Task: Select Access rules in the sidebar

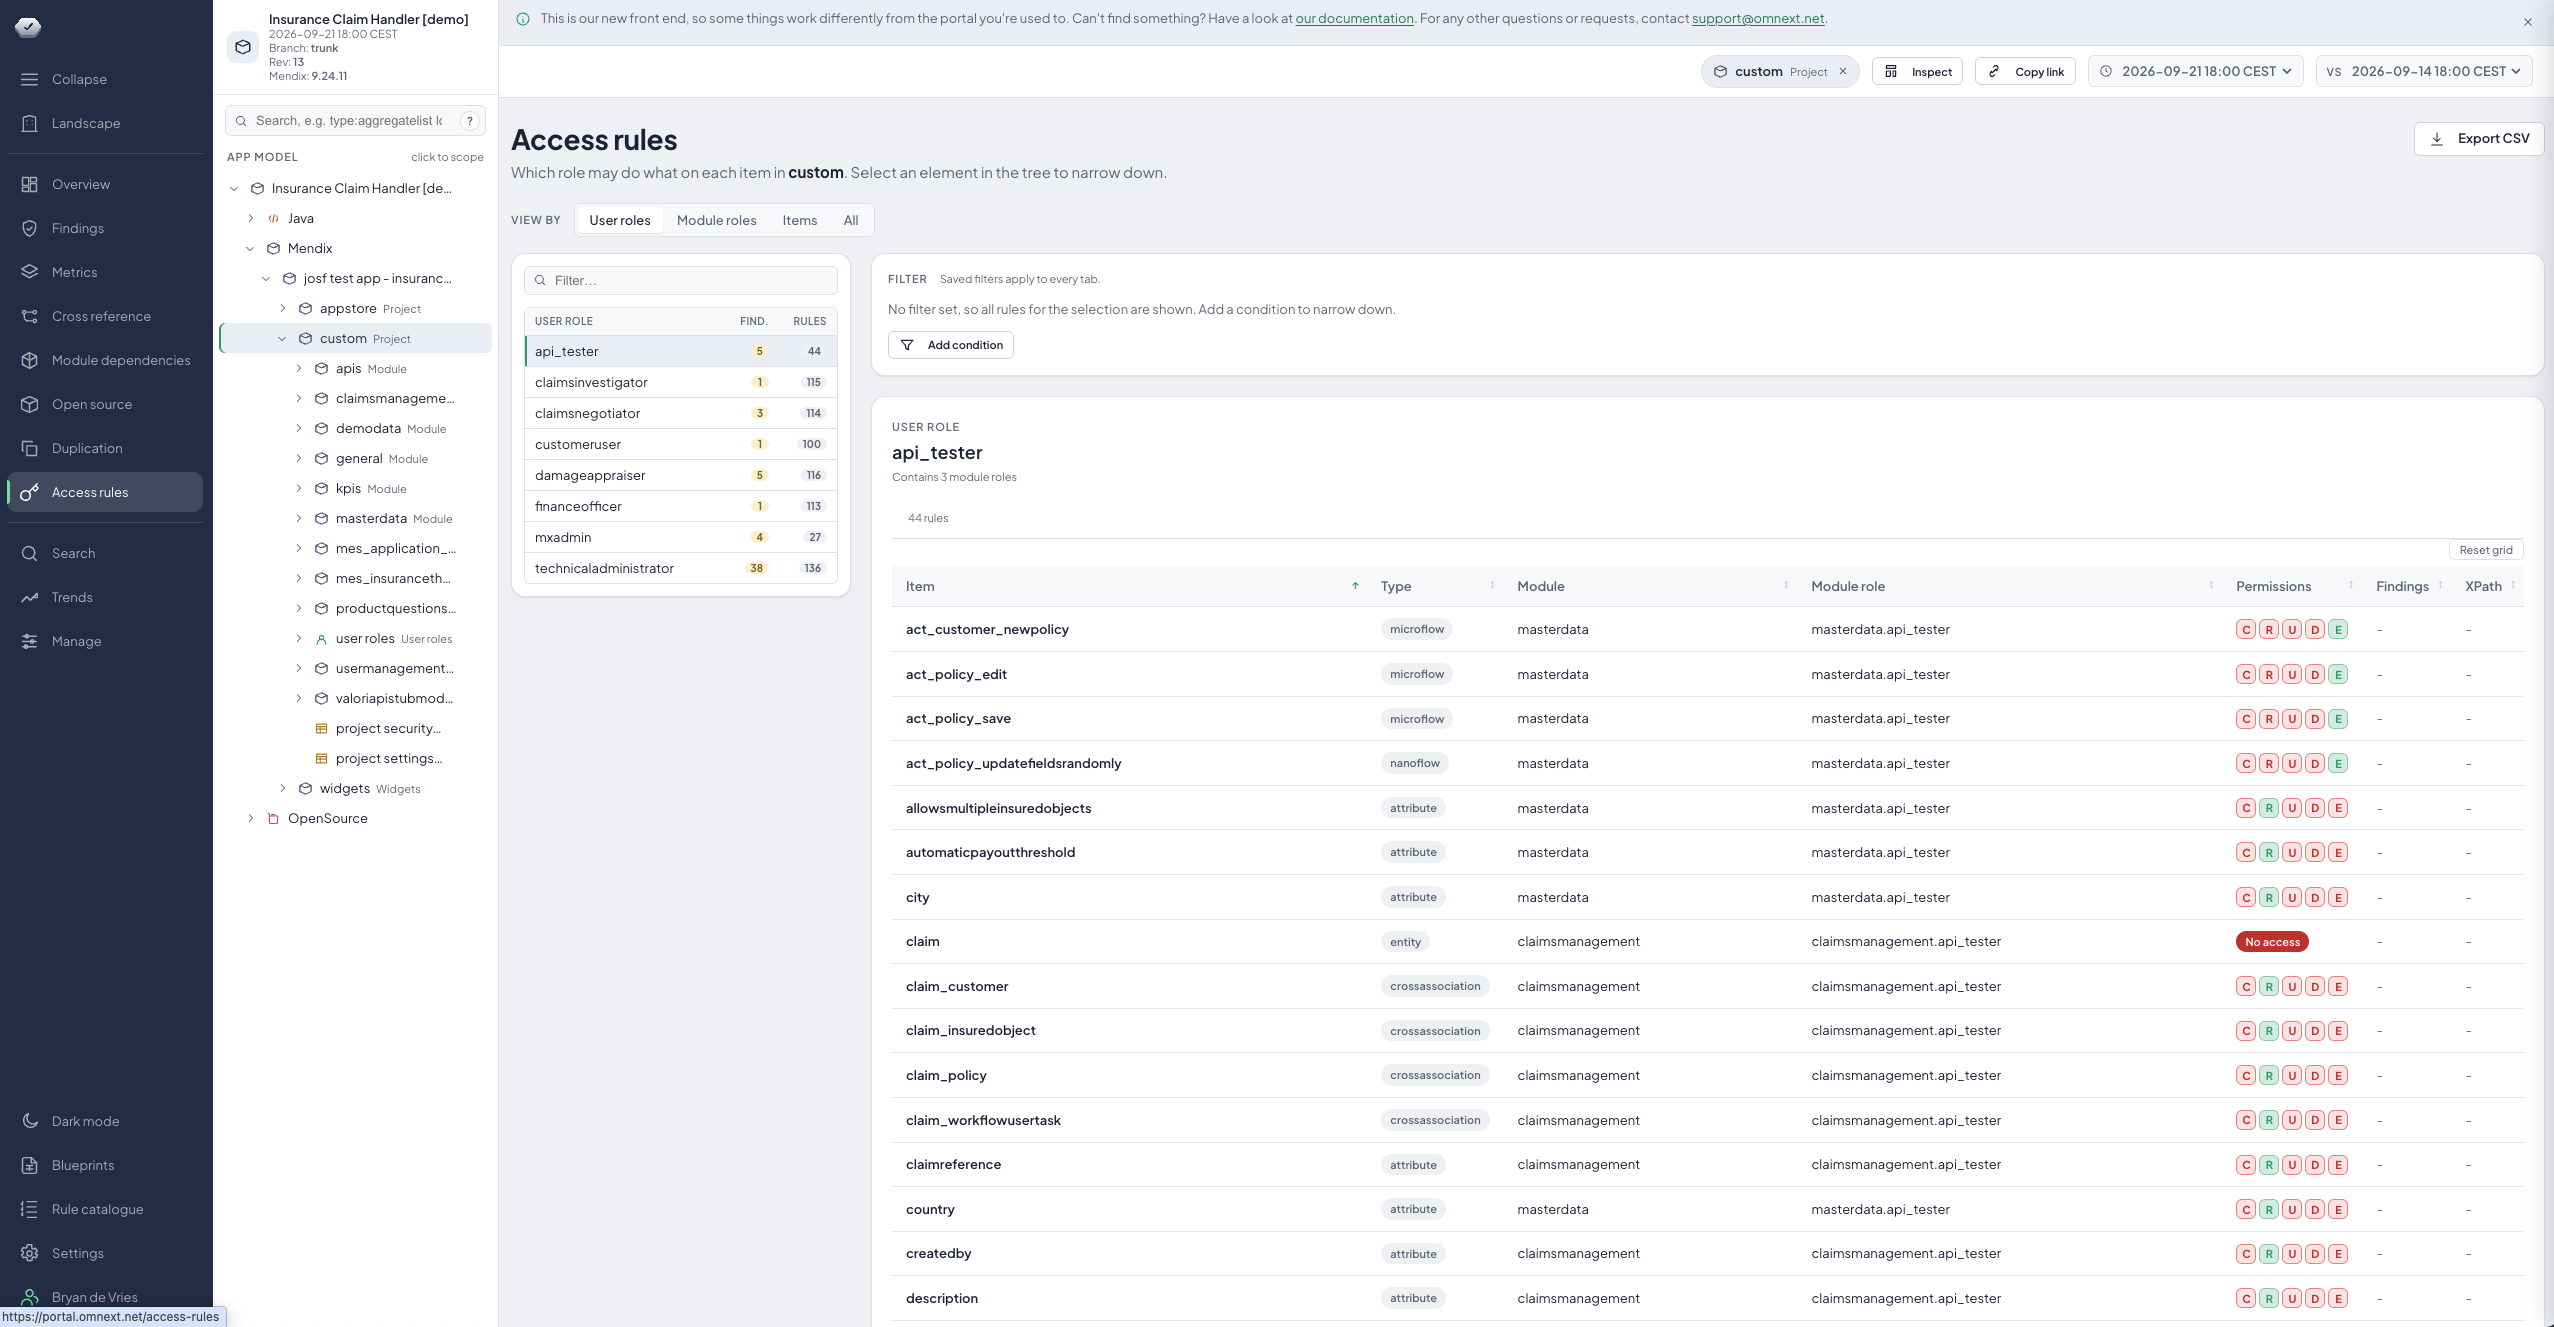Action: pos(105,492)
